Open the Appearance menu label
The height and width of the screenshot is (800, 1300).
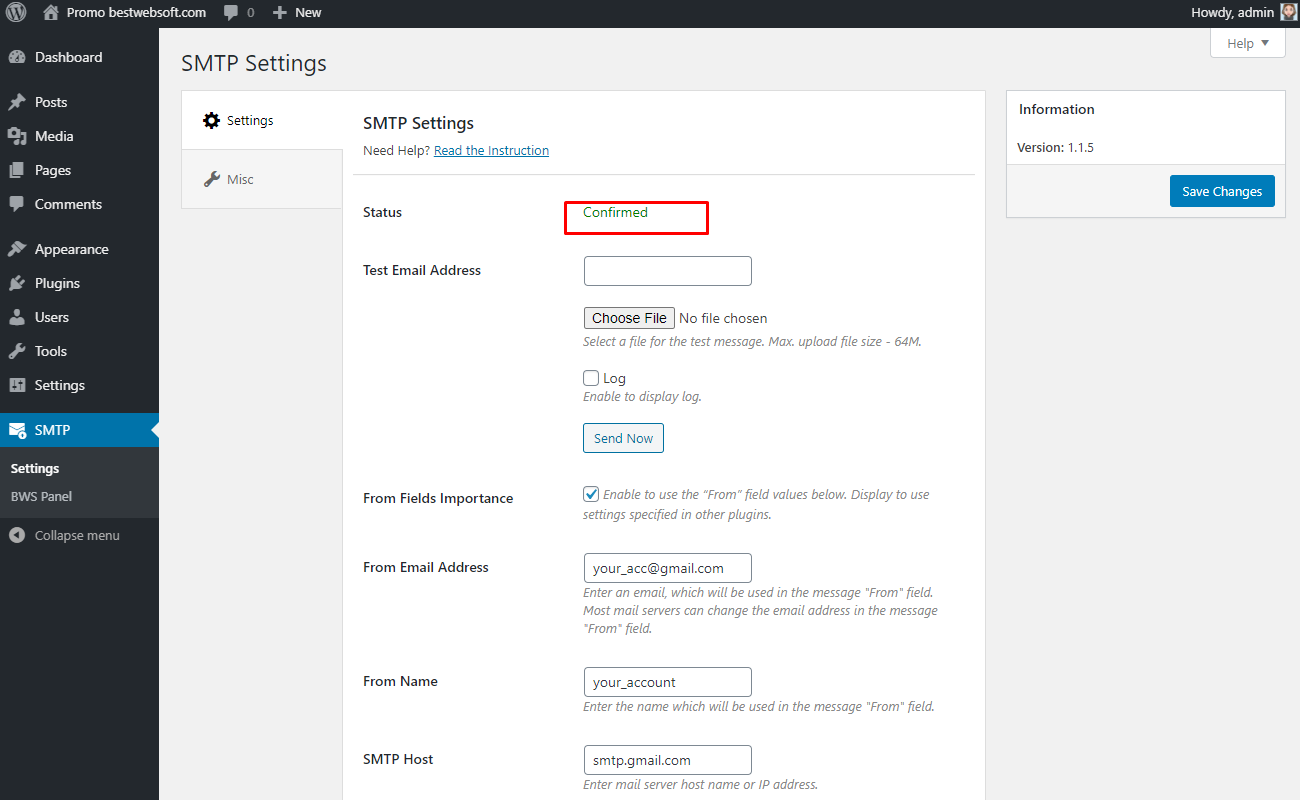coord(72,249)
